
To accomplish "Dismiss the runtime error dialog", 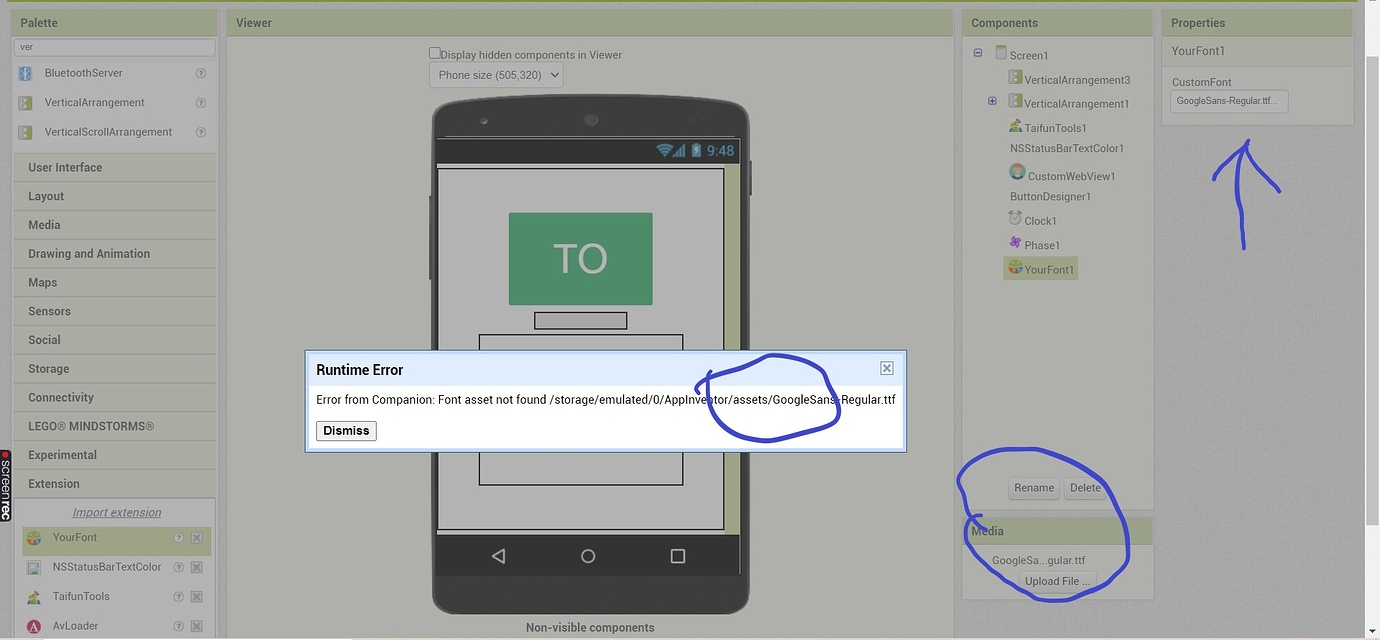I will pos(346,430).
